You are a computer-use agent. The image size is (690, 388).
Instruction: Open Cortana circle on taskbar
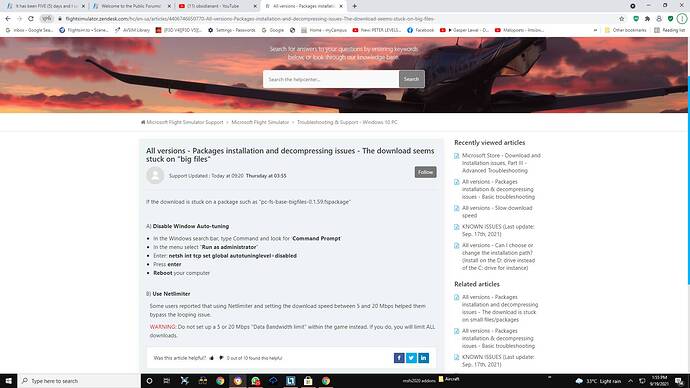coord(149,381)
